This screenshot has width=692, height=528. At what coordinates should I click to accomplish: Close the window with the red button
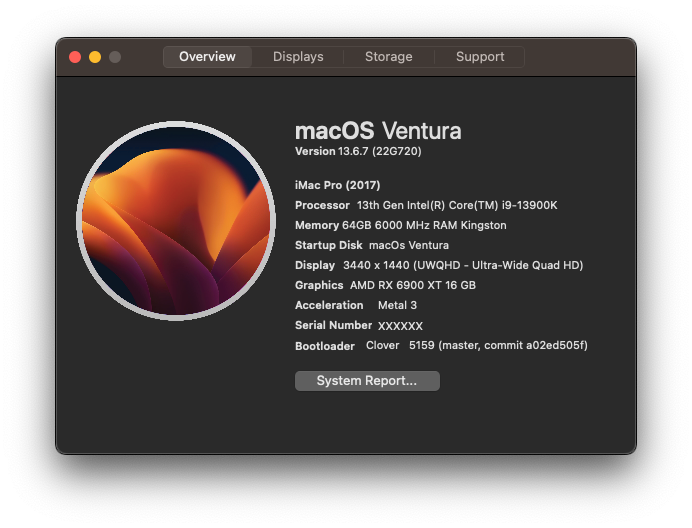point(75,57)
